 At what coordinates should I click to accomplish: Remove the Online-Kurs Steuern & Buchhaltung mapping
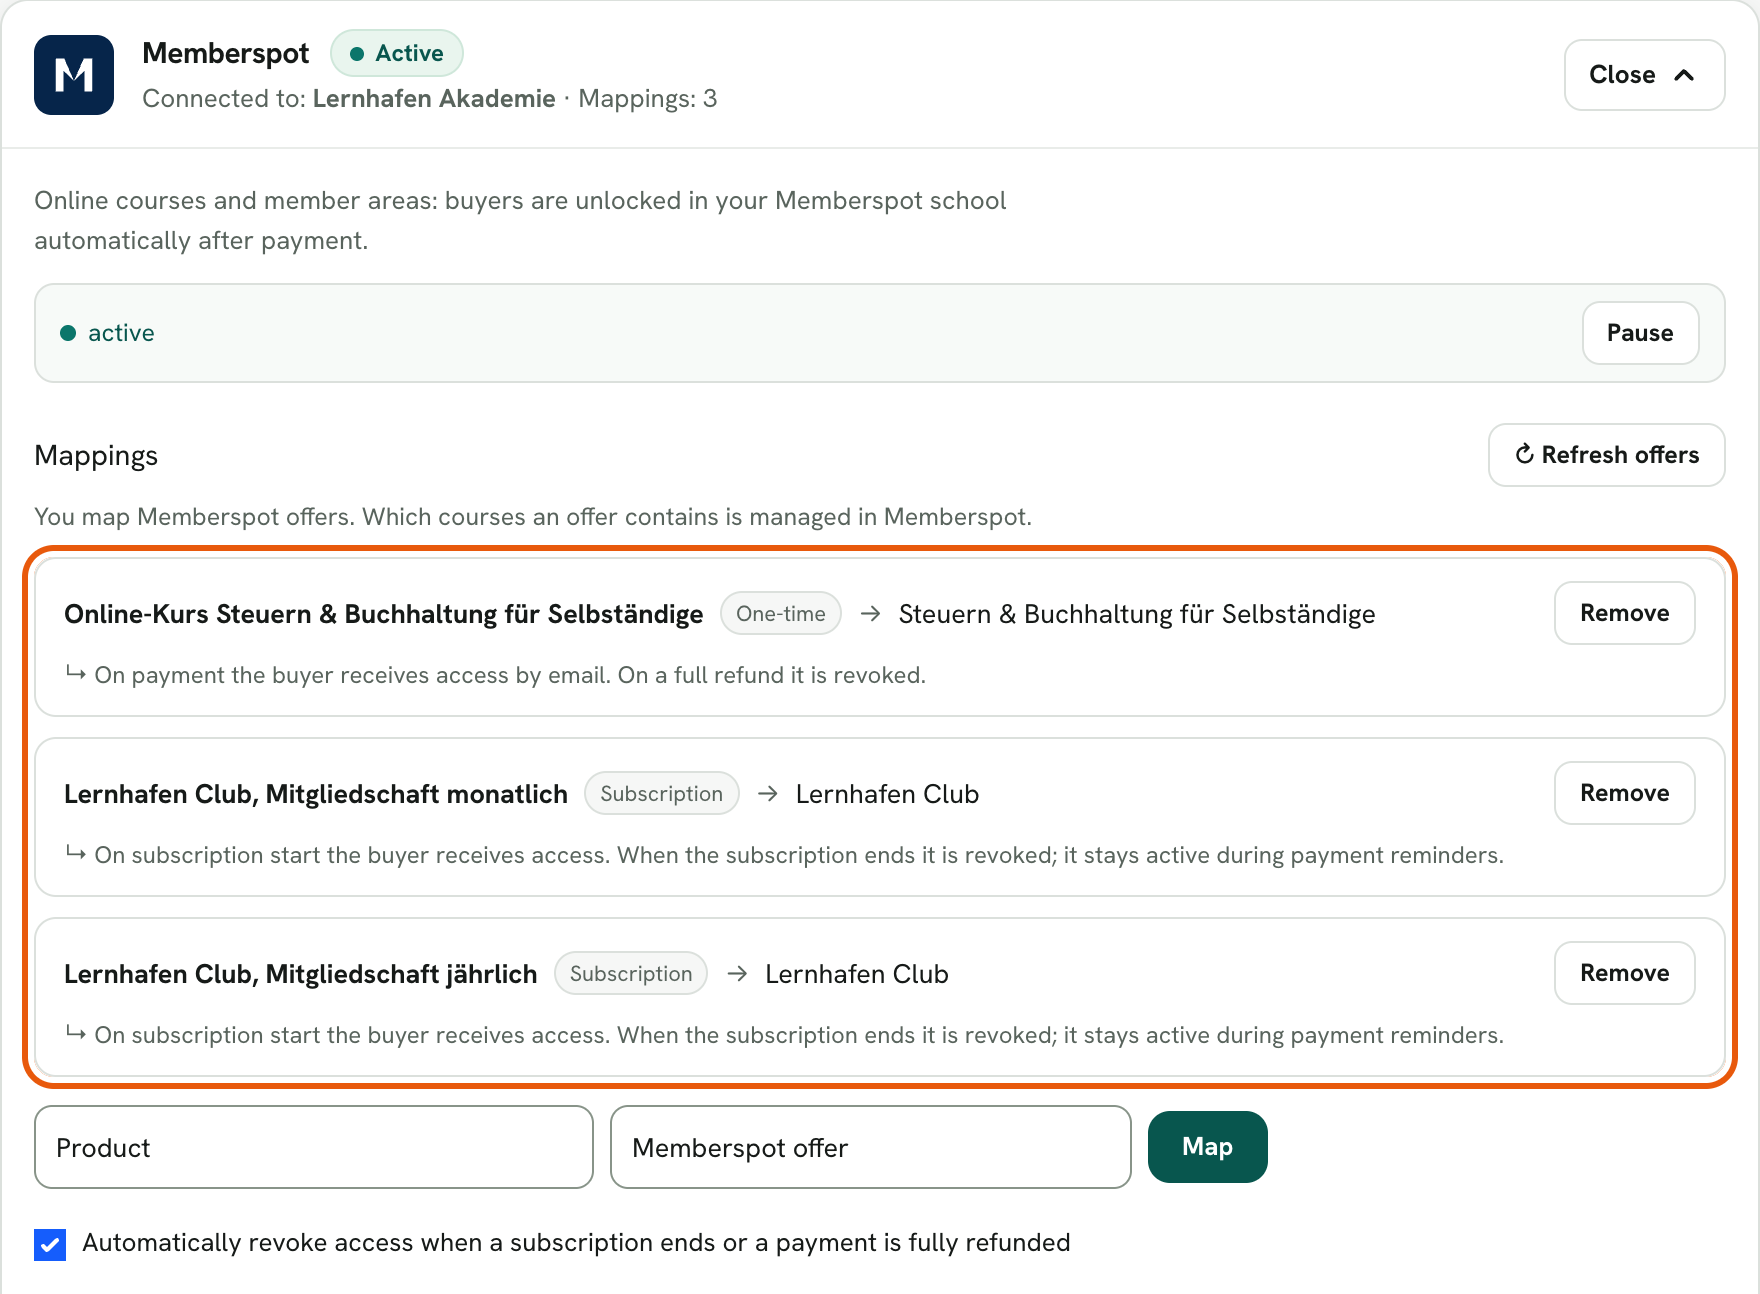coord(1624,613)
